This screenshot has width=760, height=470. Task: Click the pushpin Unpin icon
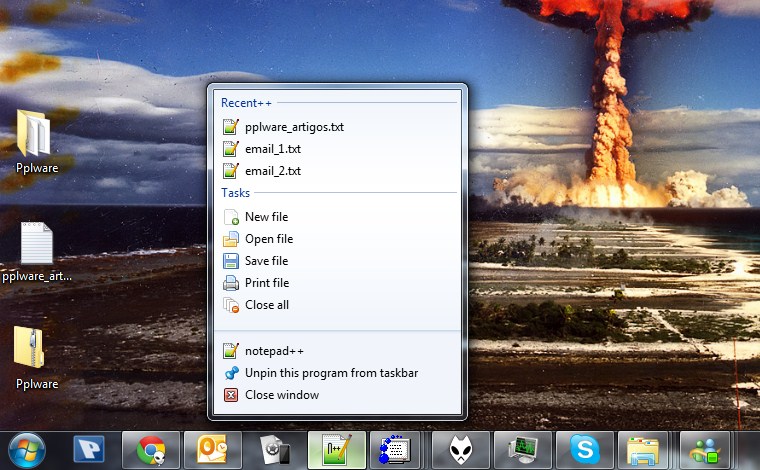(232, 373)
